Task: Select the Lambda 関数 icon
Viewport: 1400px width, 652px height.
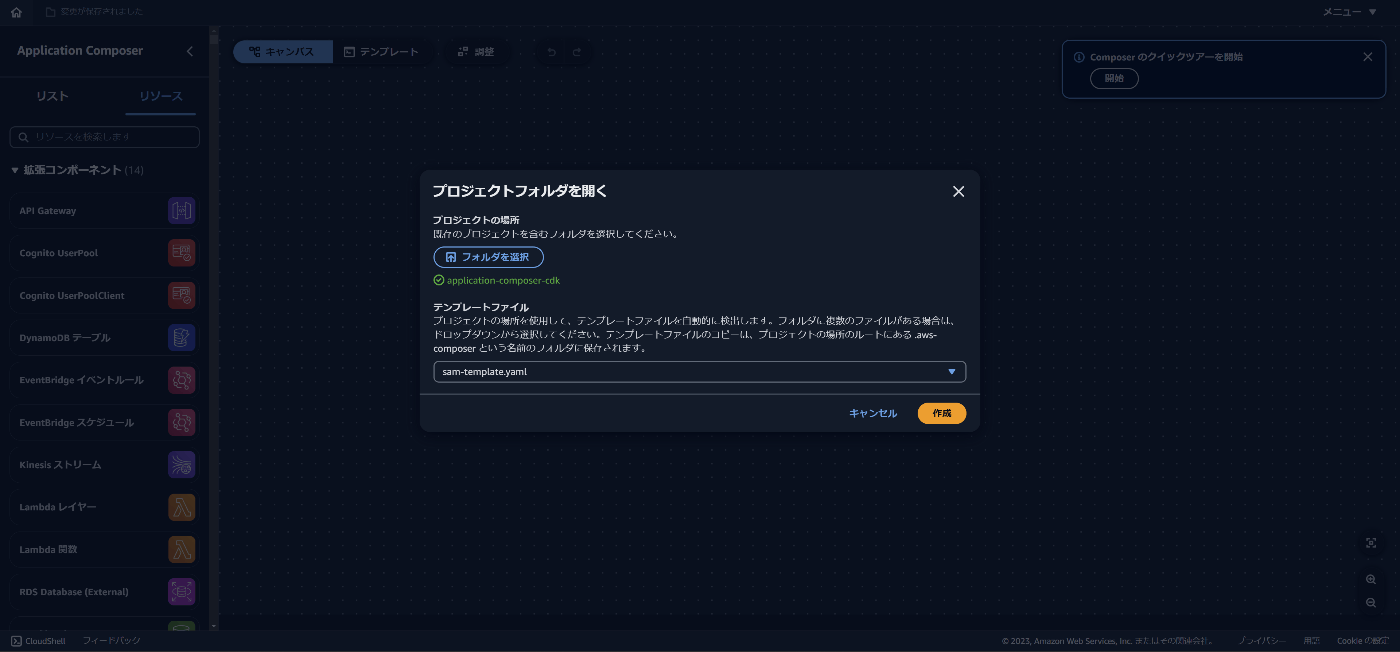Action: click(x=182, y=549)
